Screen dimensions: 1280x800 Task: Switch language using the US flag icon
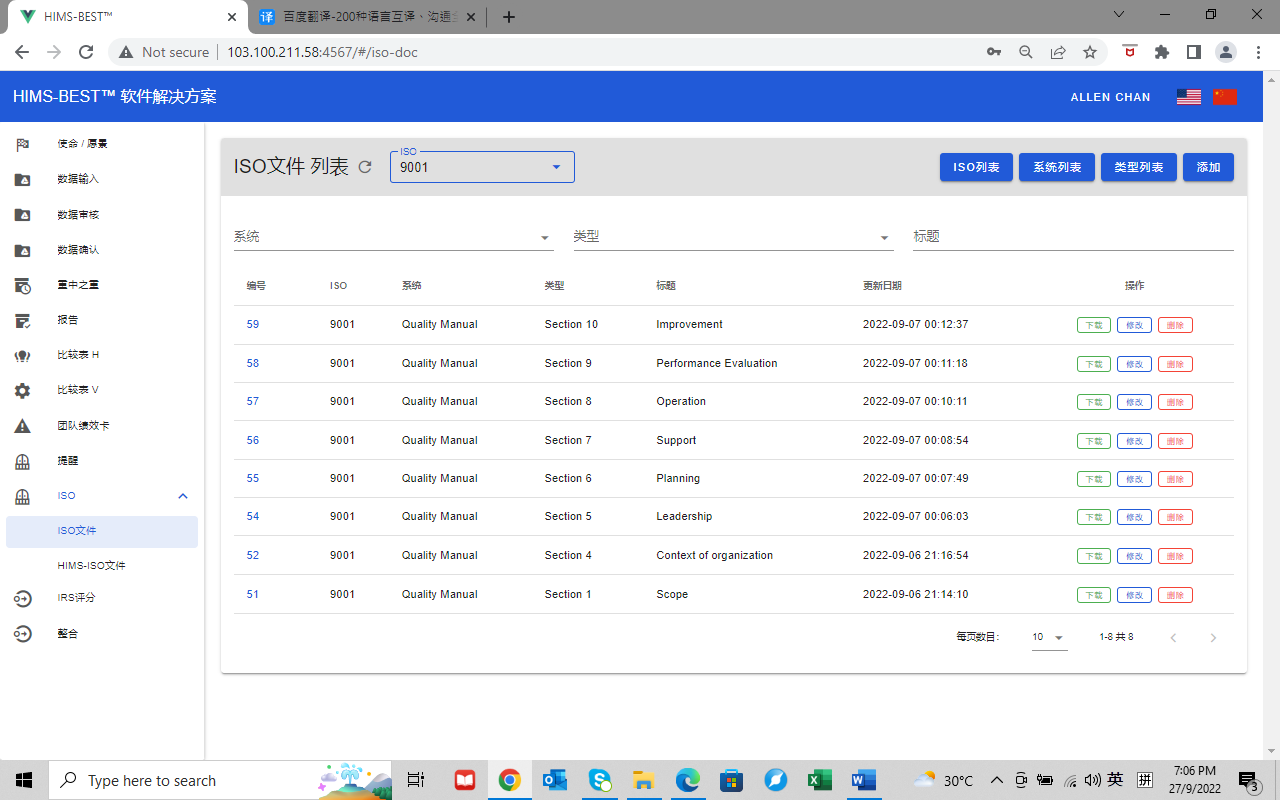pos(1188,97)
